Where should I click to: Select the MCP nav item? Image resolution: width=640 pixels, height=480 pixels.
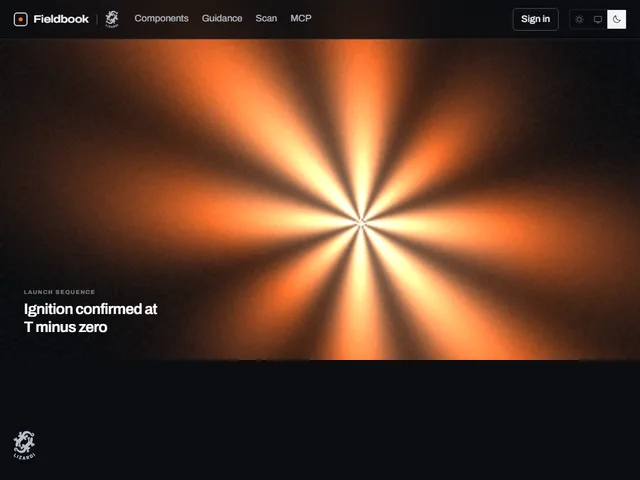click(301, 18)
